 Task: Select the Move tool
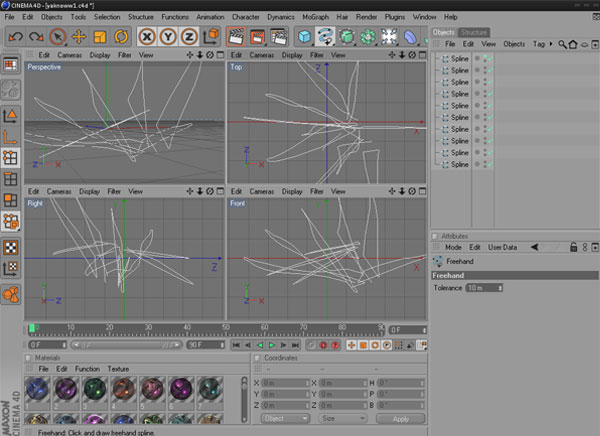[79, 37]
